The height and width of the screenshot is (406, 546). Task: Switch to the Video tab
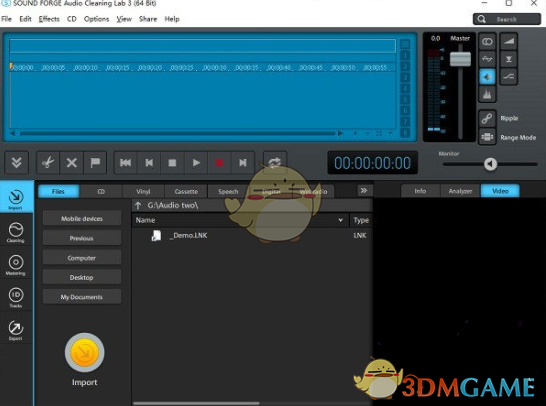[x=500, y=191]
